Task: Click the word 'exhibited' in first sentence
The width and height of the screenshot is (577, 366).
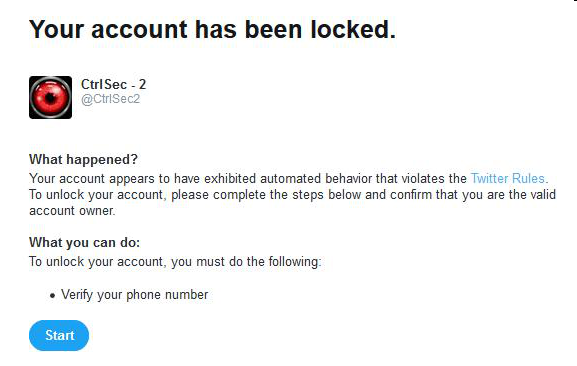Action: pyautogui.click(x=230, y=178)
